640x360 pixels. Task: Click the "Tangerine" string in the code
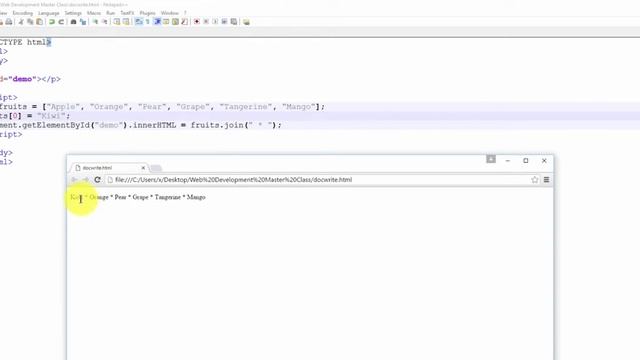point(245,107)
